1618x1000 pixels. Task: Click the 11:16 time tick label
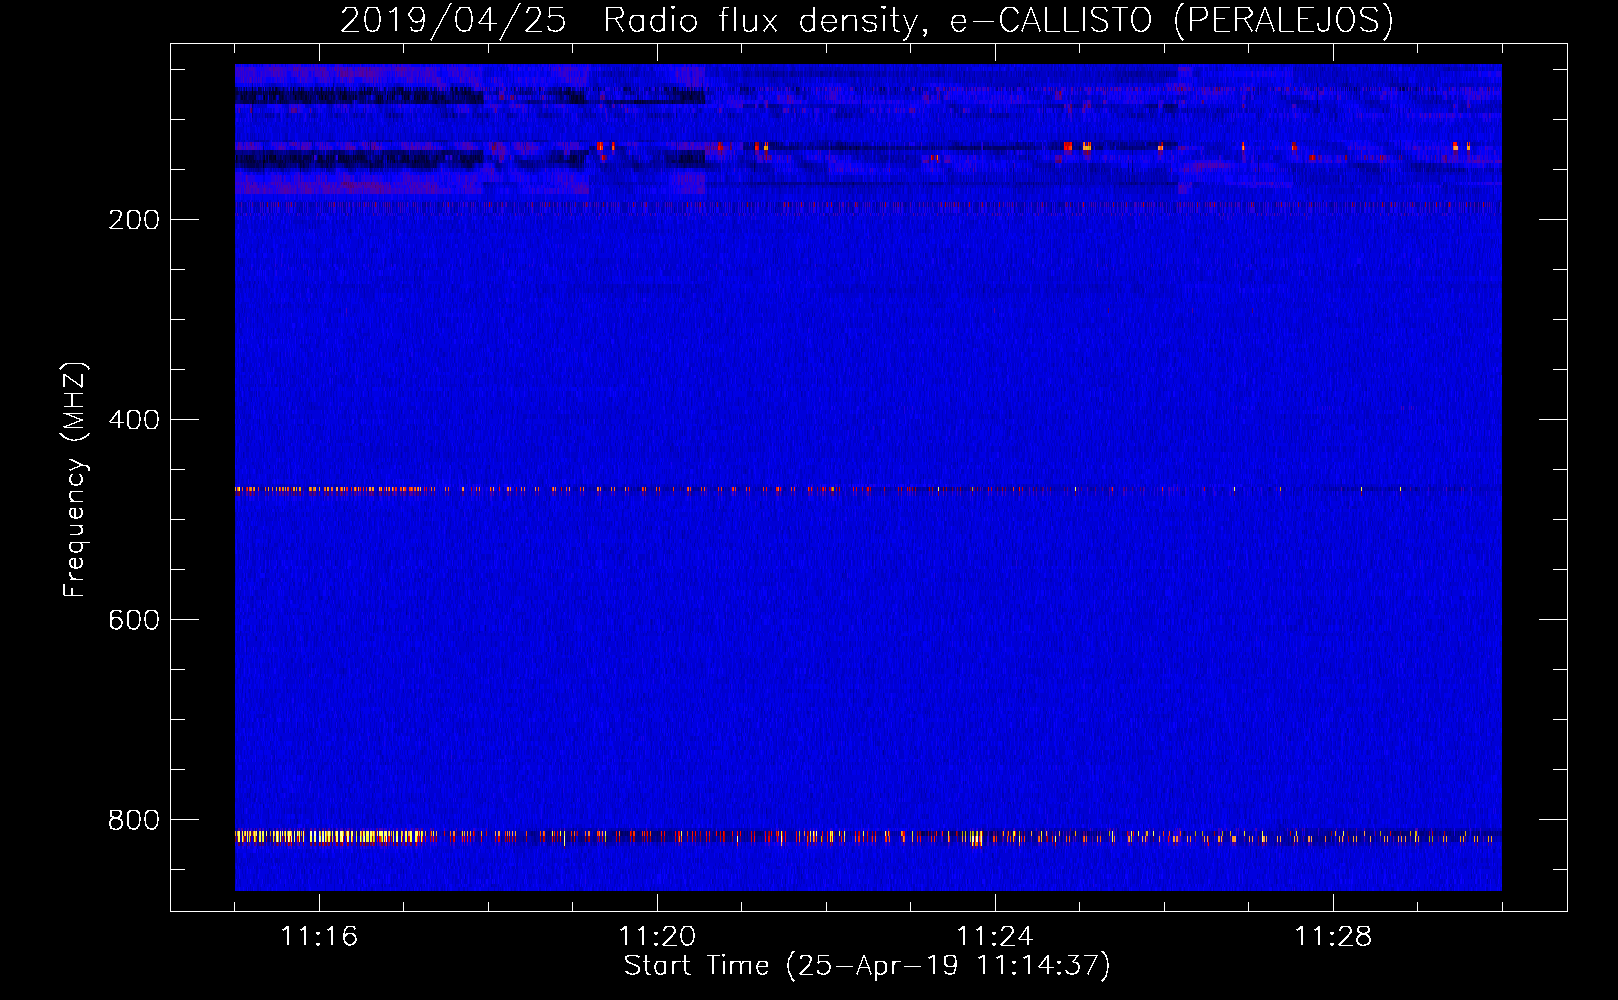(319, 936)
